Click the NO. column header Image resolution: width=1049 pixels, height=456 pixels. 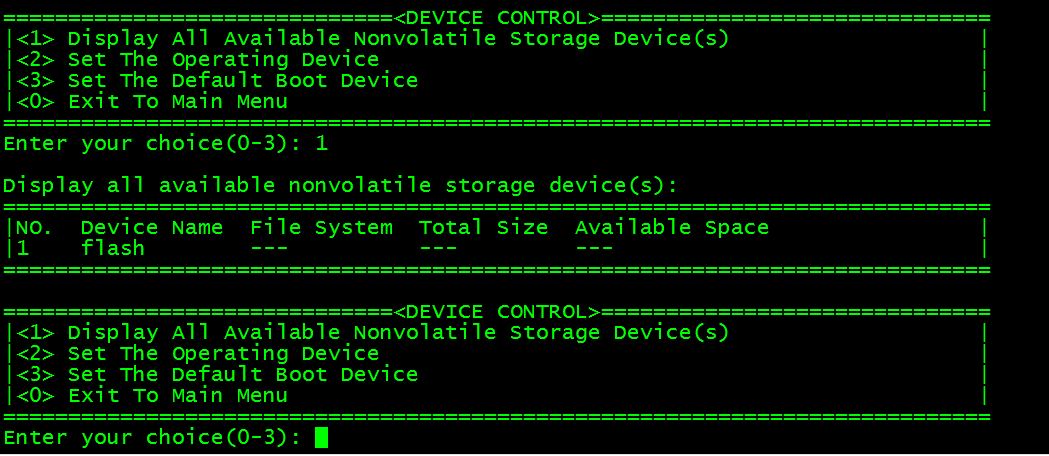coord(35,228)
